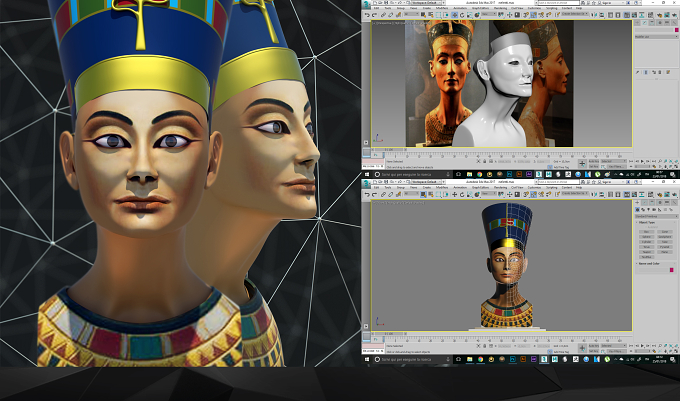Screen dimensions: 680x401
Task: Click Teapot button in lower Object Type rollout
Action: pyautogui.click(x=647, y=252)
